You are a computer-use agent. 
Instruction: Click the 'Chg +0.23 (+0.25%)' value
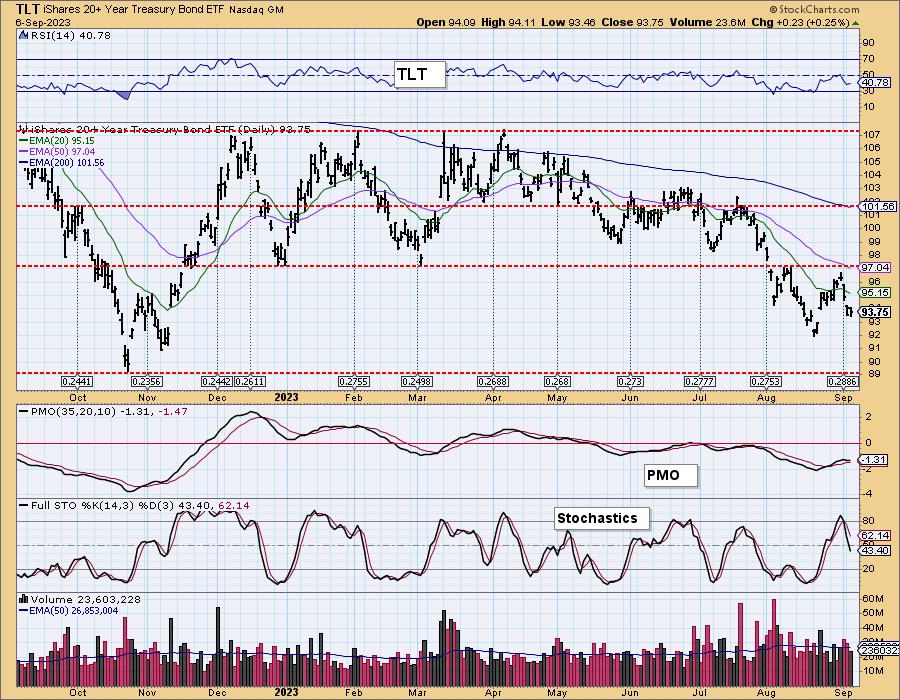(x=801, y=22)
